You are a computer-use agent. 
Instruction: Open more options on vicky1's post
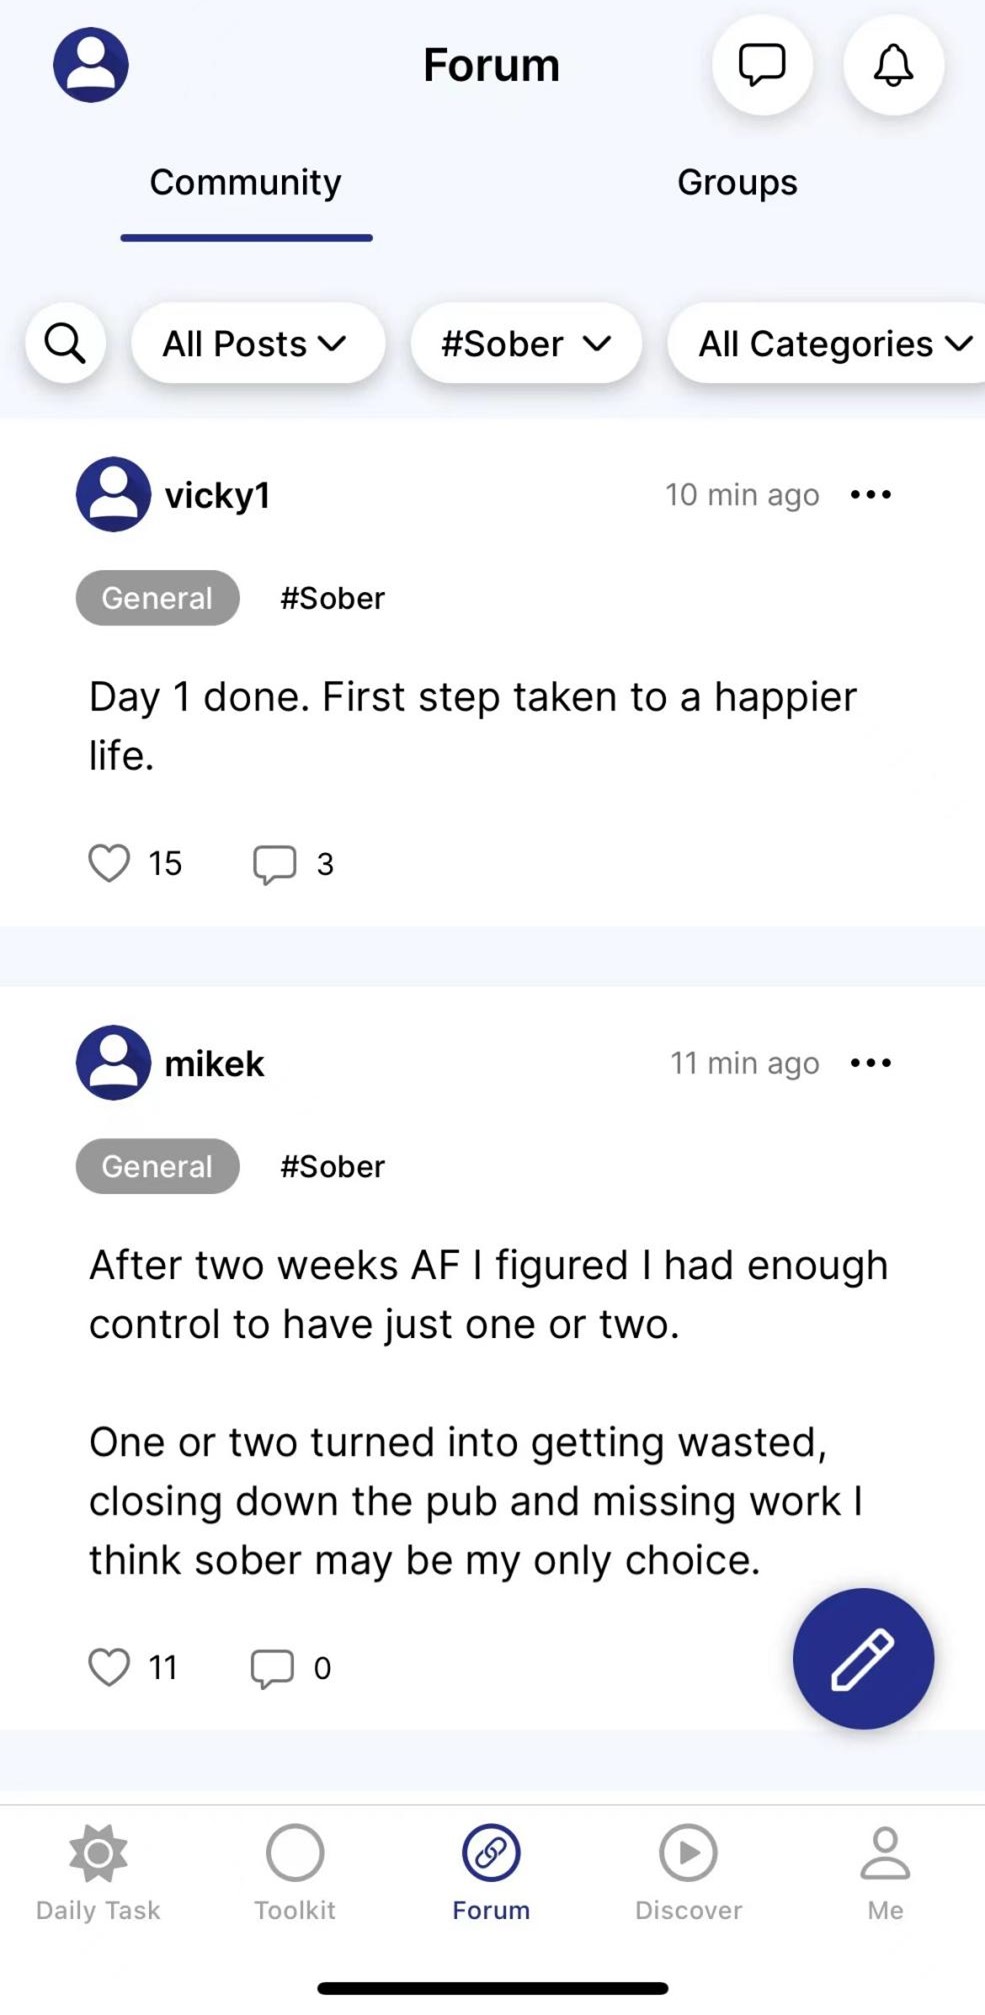click(870, 495)
